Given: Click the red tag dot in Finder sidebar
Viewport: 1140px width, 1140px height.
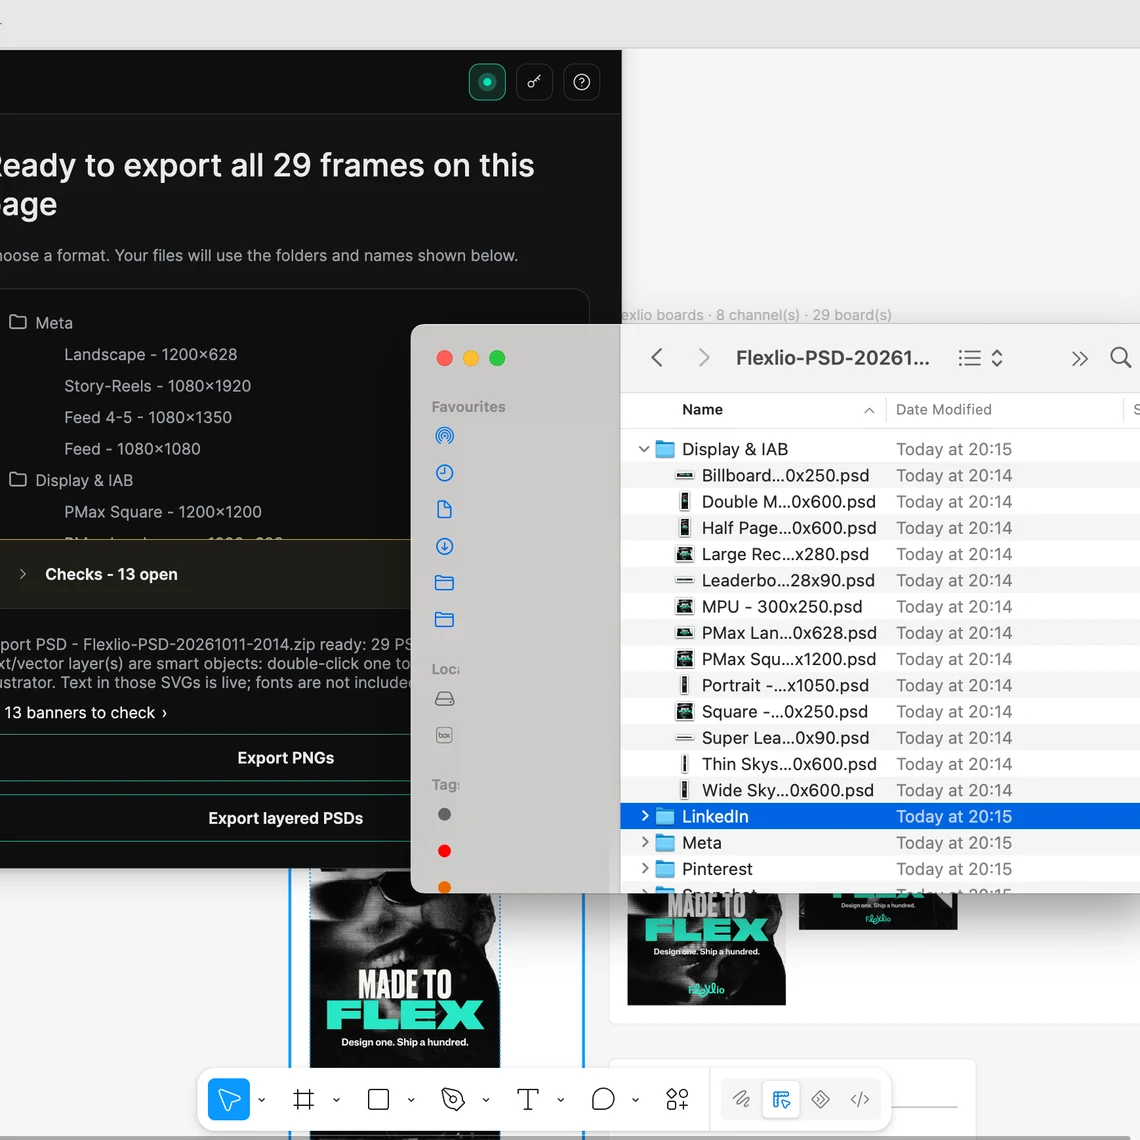Looking at the screenshot, I should click(444, 851).
